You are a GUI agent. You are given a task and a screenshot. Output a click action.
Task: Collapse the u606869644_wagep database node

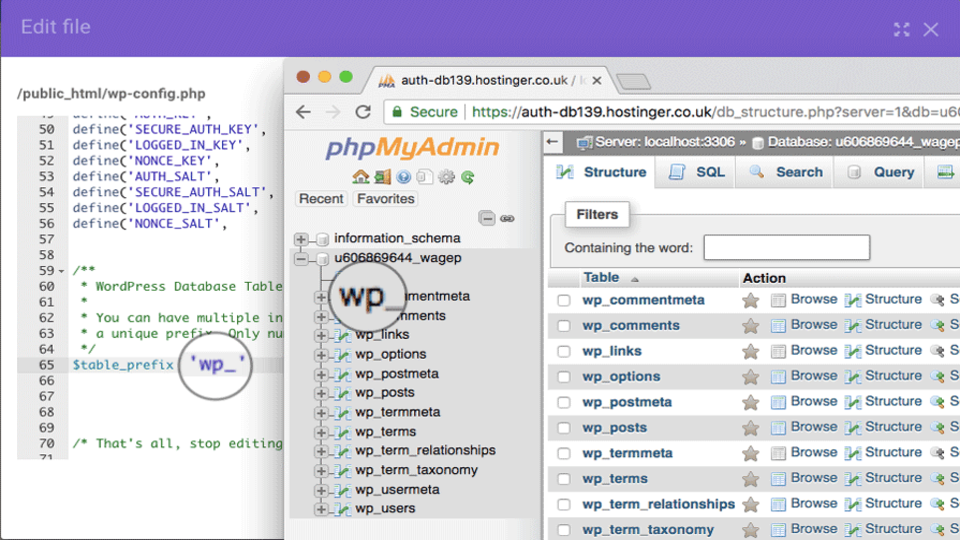(x=301, y=259)
